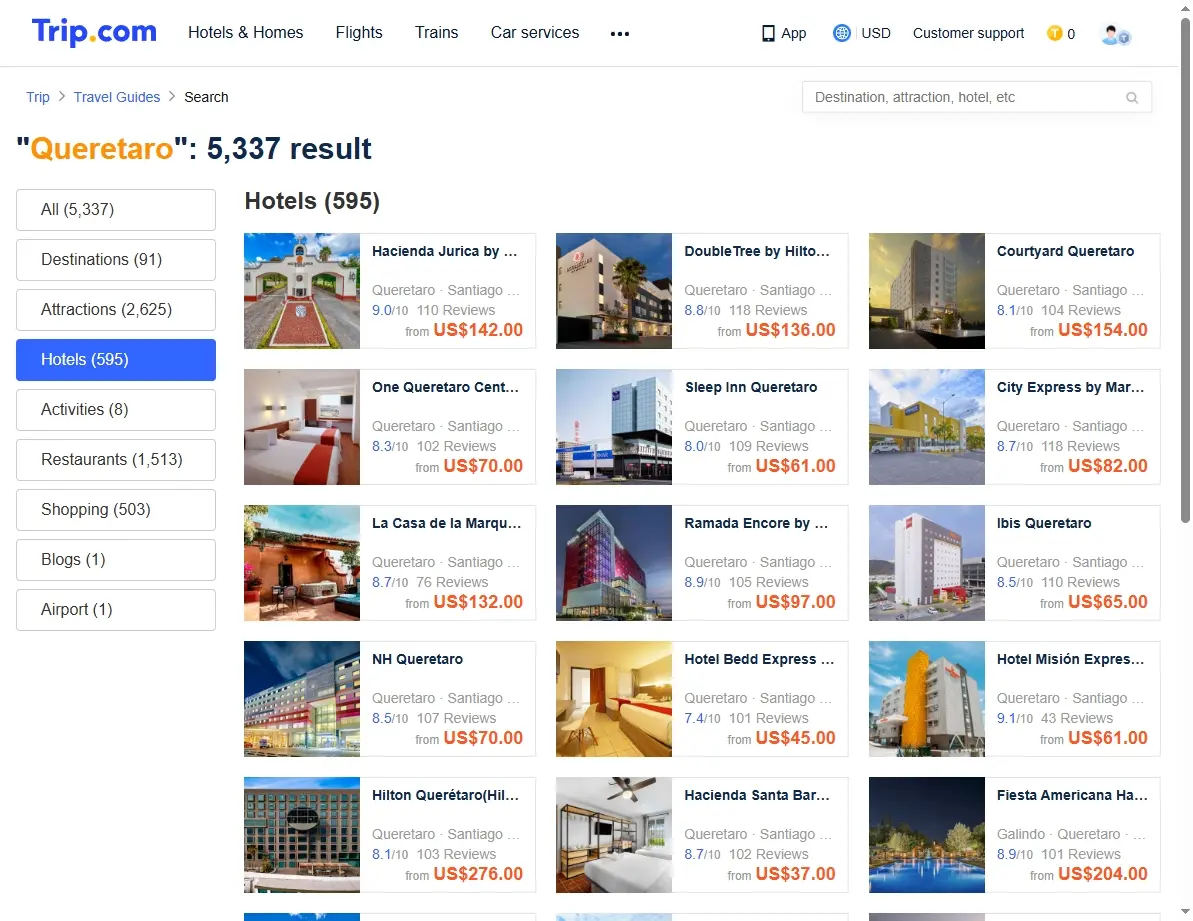Click the Sleep Inn Queretaro title
The height and width of the screenshot is (921, 1193).
point(751,387)
